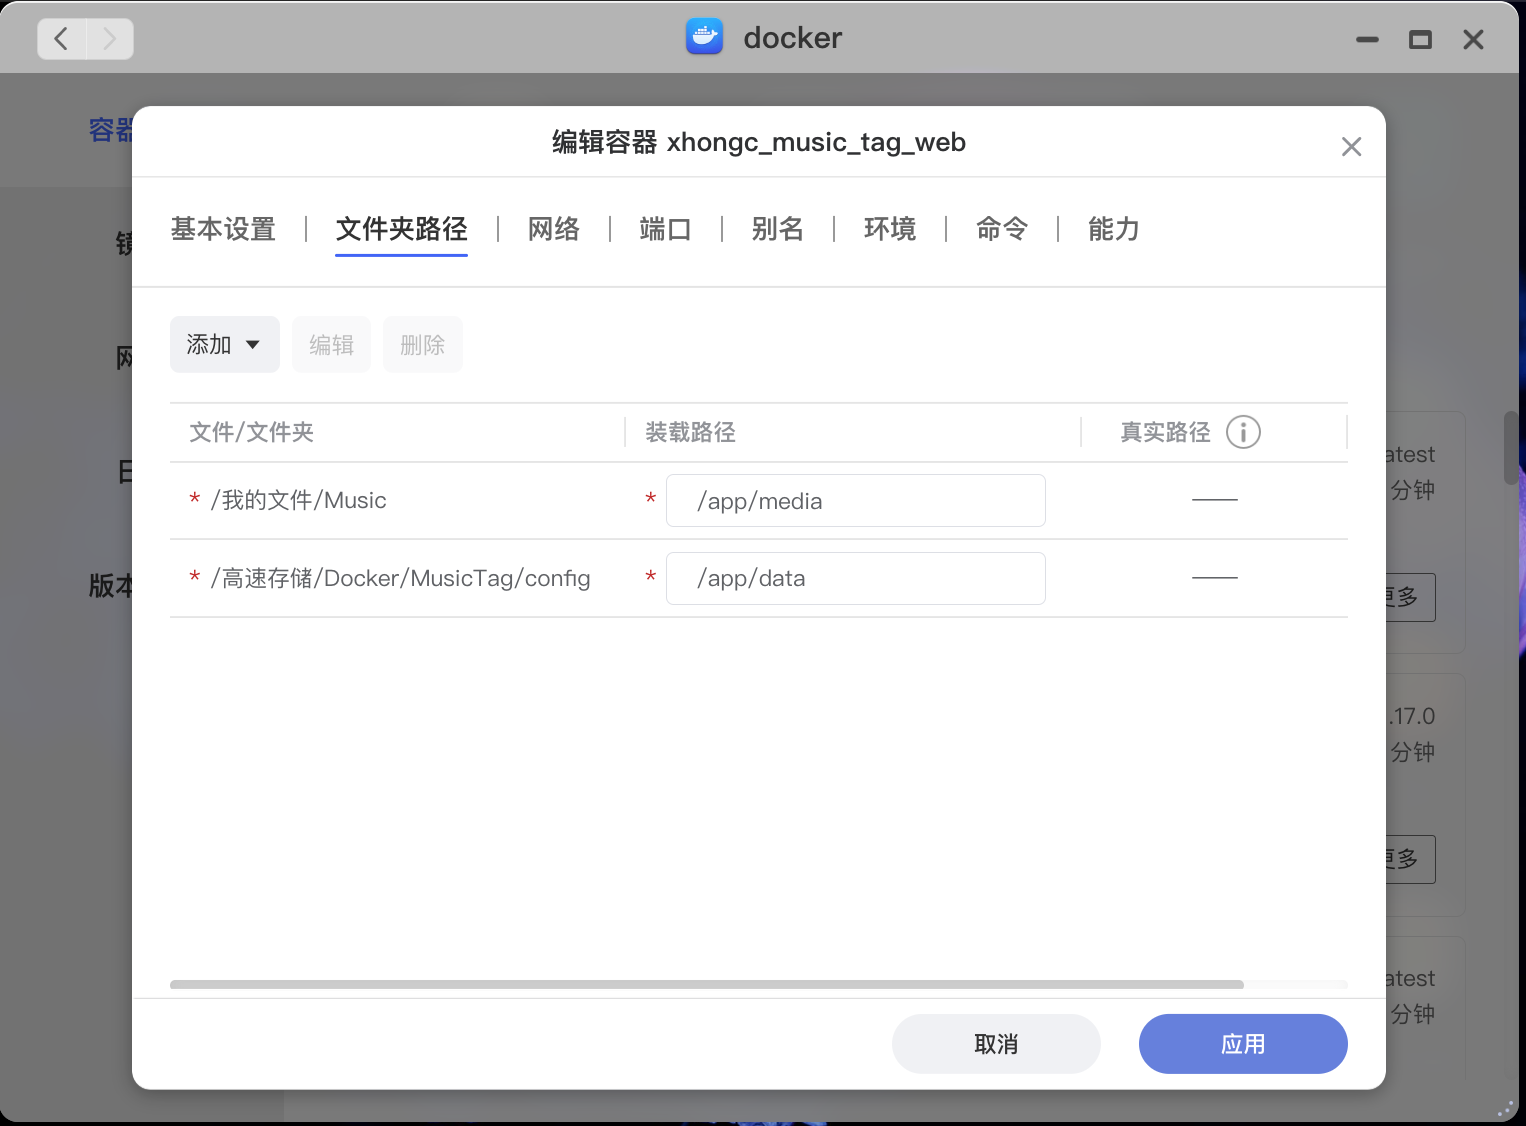Viewport: 1526px width, 1126px height.
Task: Minimize the docker window
Action: [x=1367, y=40]
